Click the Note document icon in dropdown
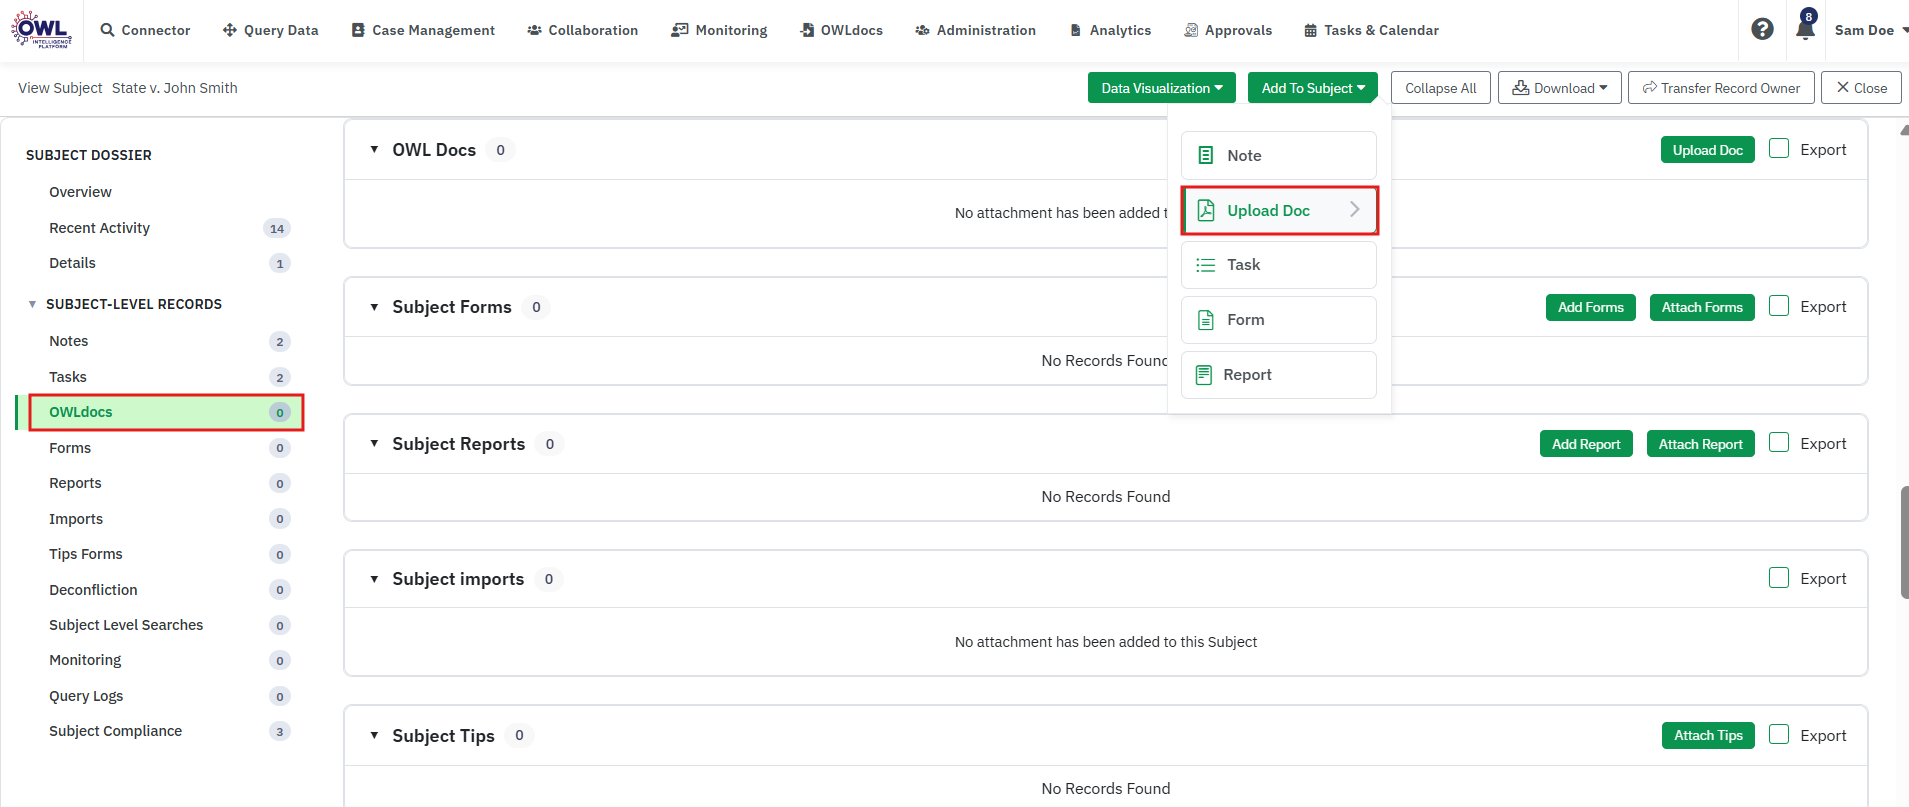Image resolution: width=1909 pixels, height=807 pixels. (1206, 156)
